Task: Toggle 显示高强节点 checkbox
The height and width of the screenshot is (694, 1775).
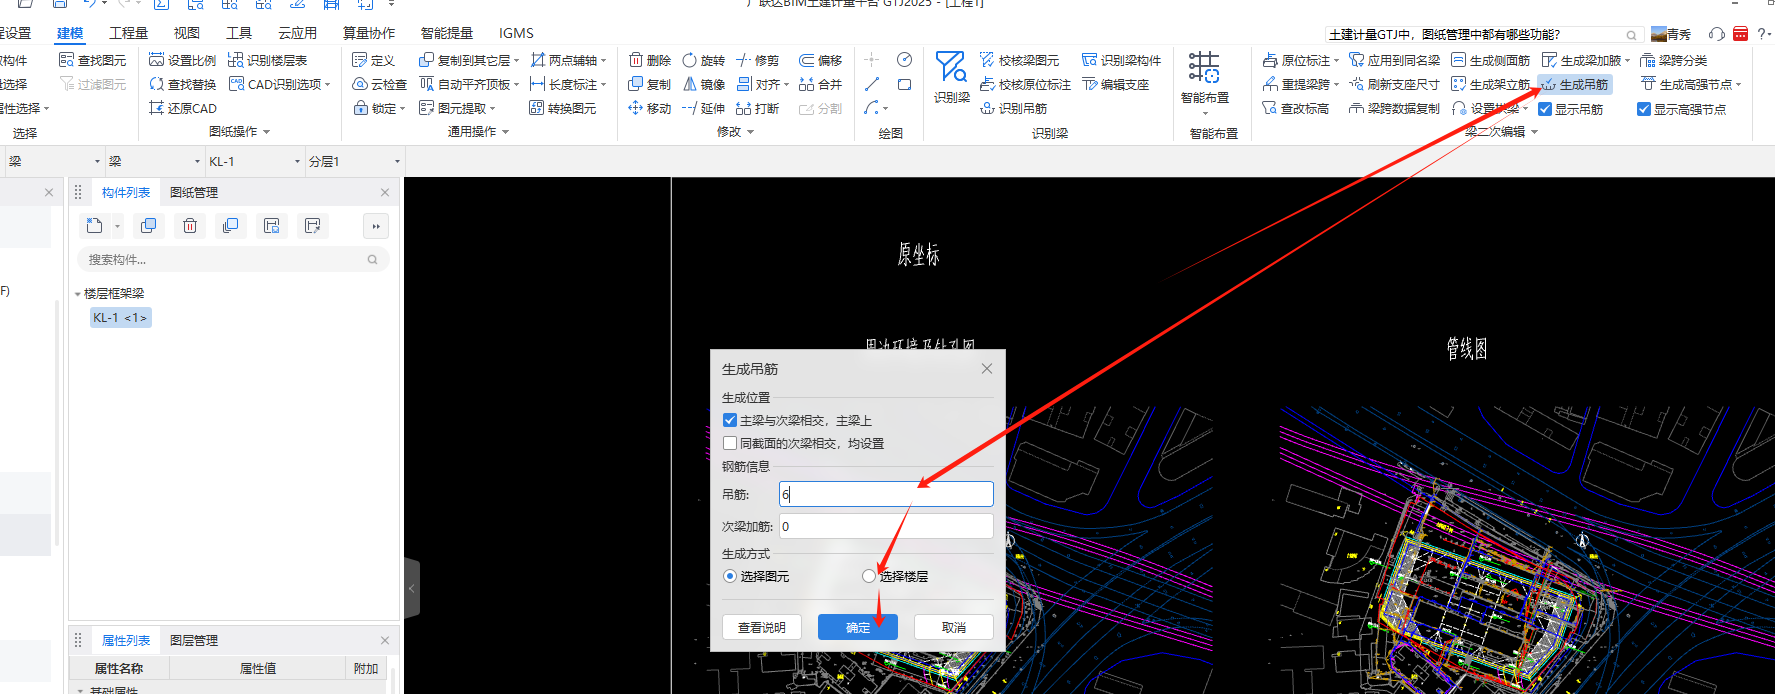Action: [1644, 109]
